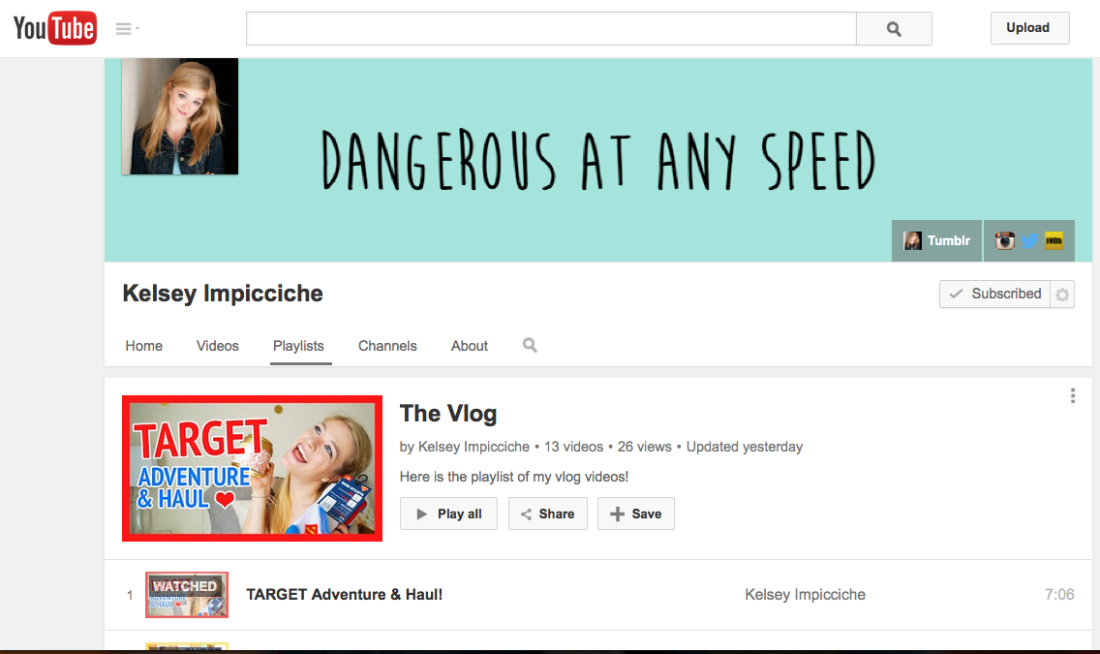Screen dimensions: 1100x654
Task: Click the Upload button
Action: click(1029, 28)
